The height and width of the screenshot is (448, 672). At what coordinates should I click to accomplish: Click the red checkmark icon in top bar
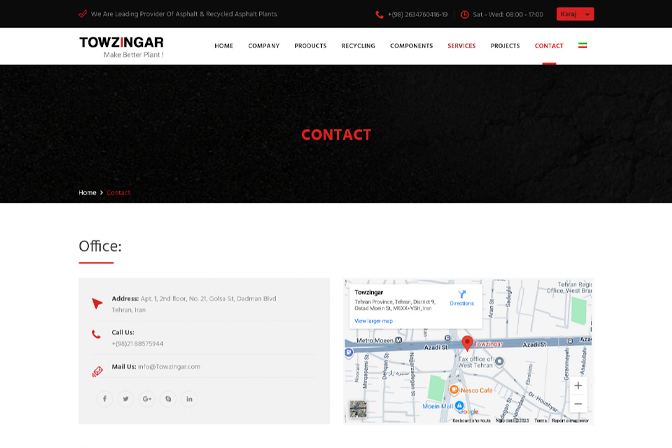pos(83,14)
